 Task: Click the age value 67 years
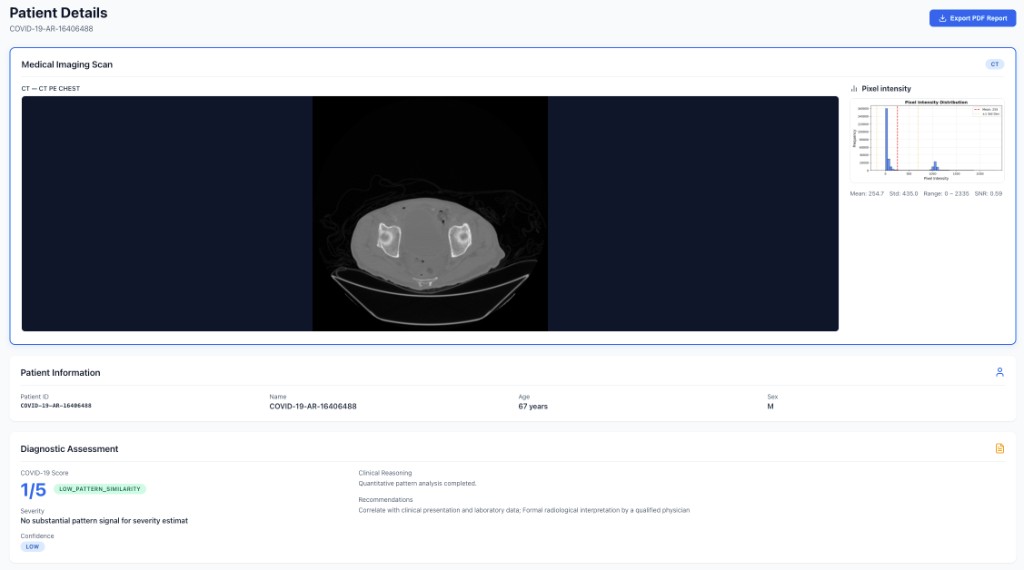click(533, 406)
